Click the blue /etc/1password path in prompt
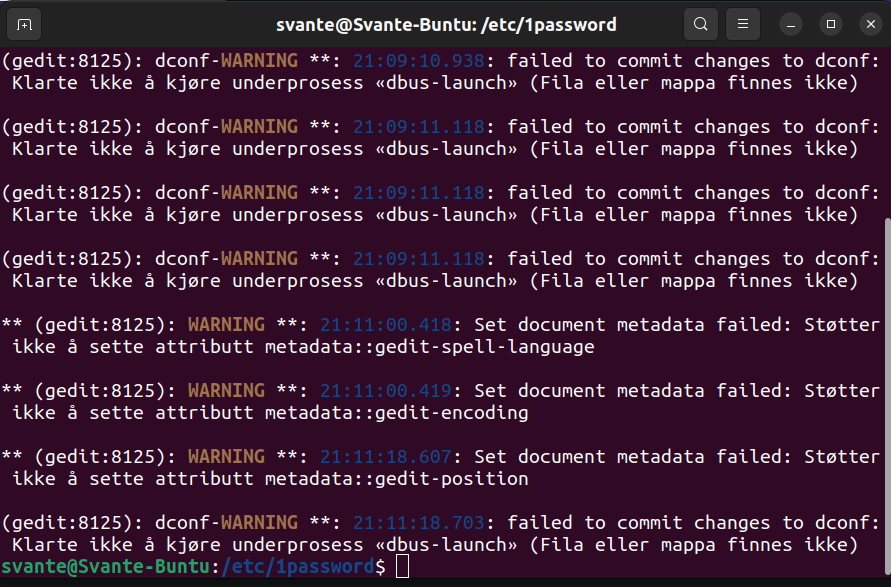Image resolution: width=891 pixels, height=587 pixels. coord(298,567)
